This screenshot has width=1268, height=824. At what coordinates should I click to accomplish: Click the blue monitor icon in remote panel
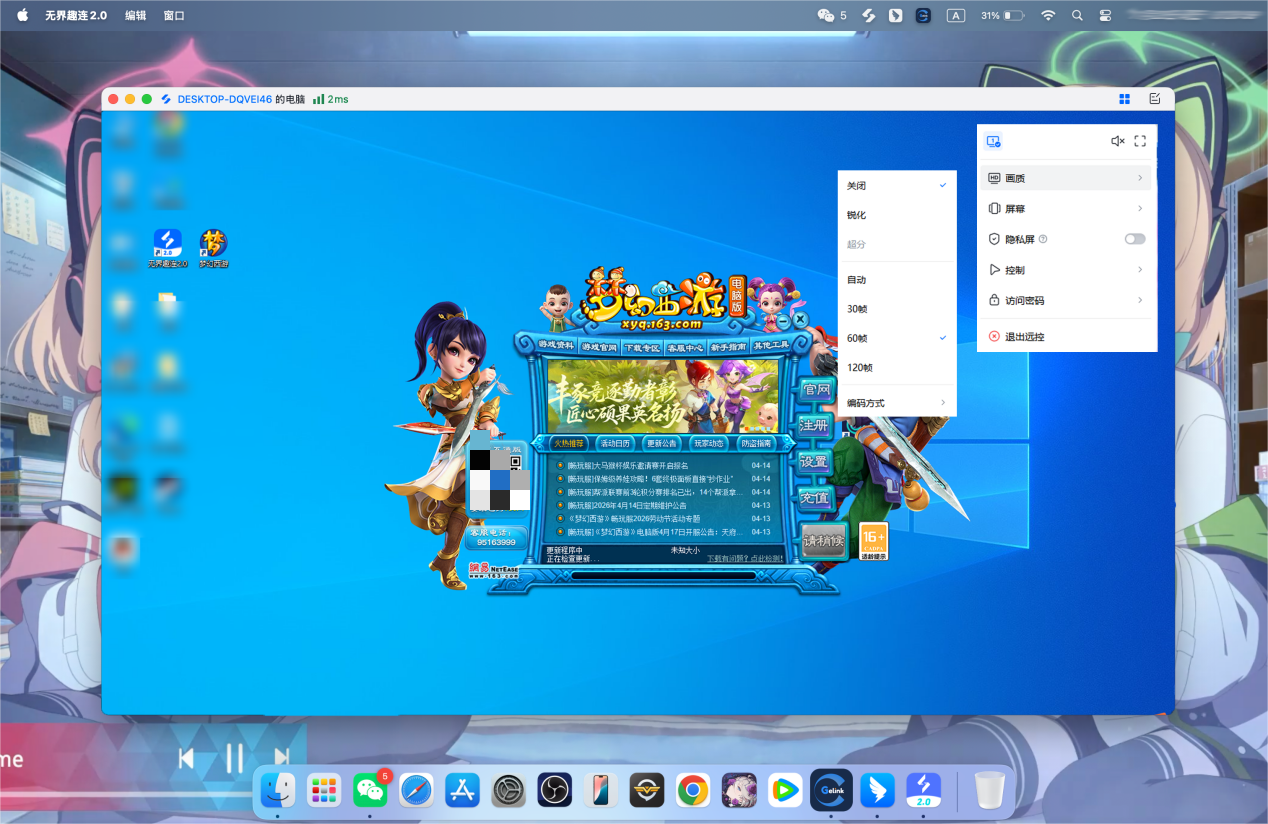[993, 142]
